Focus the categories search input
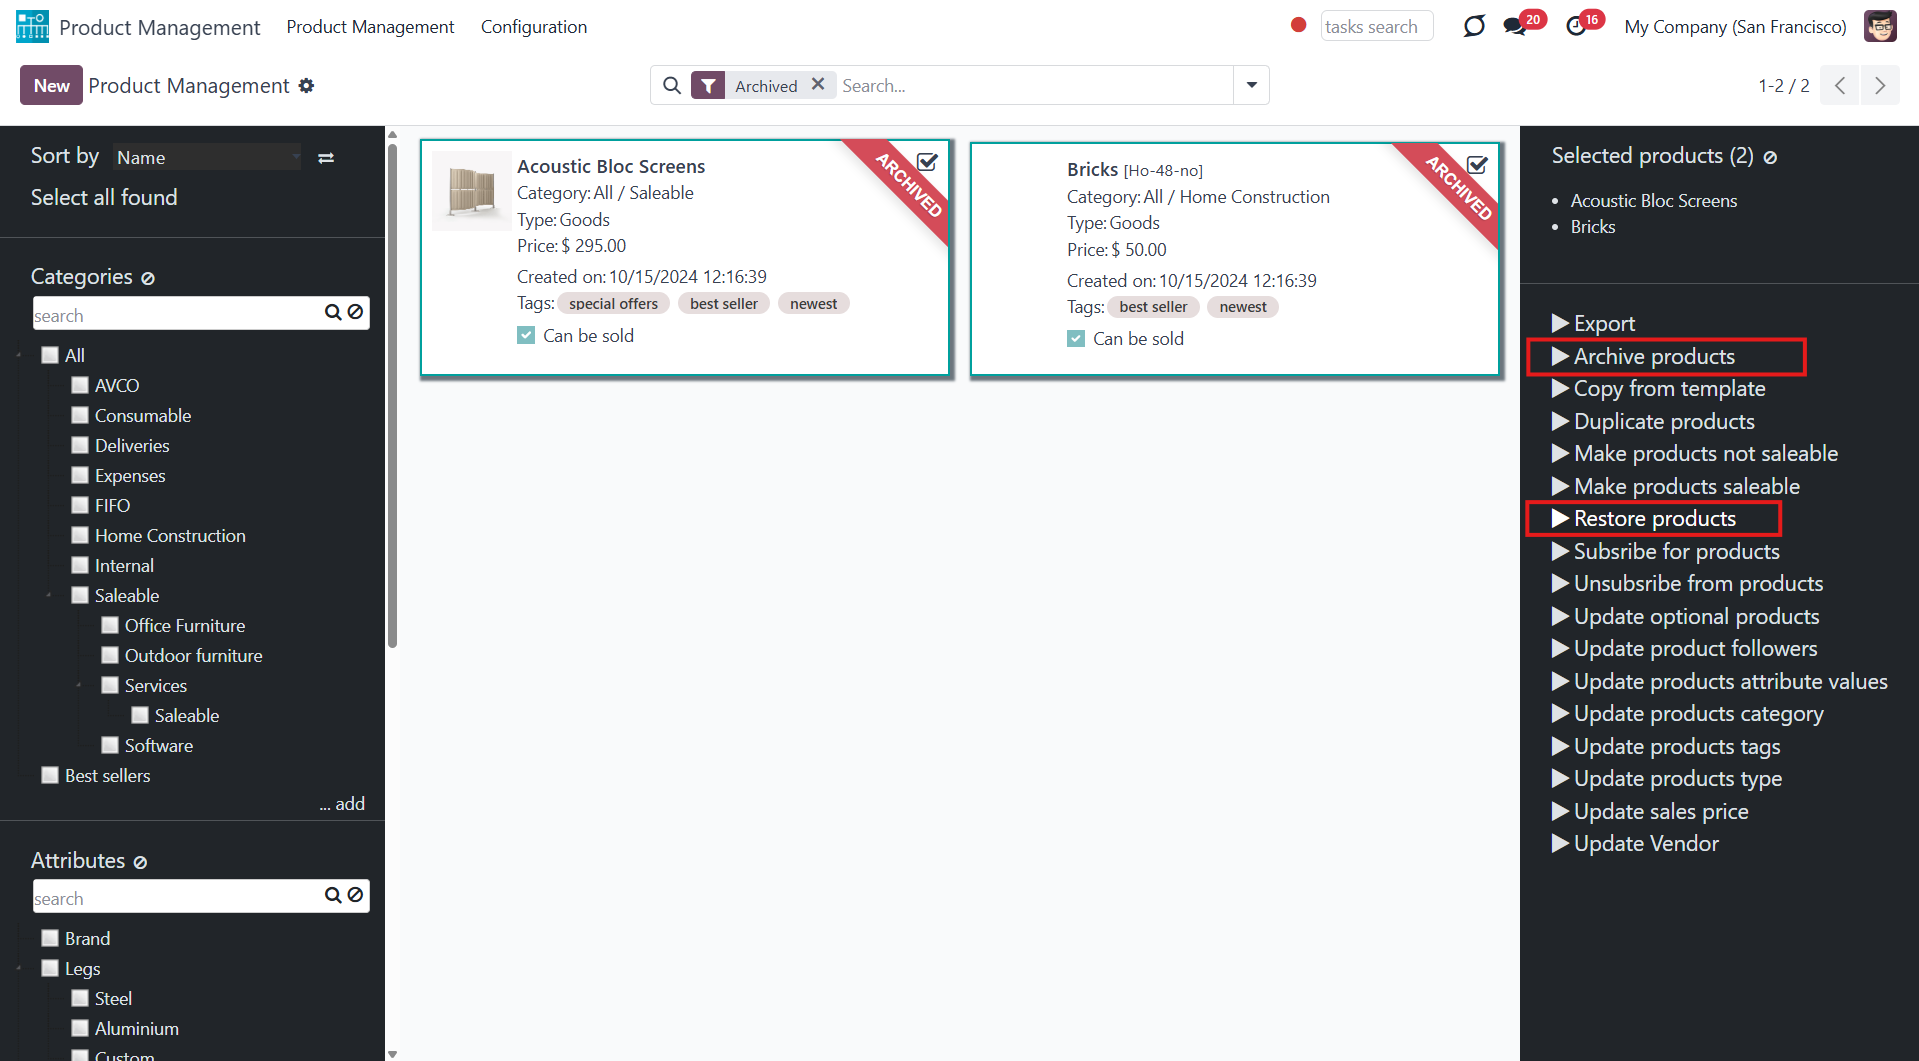This screenshot has height=1061, width=1919. tap(176, 314)
